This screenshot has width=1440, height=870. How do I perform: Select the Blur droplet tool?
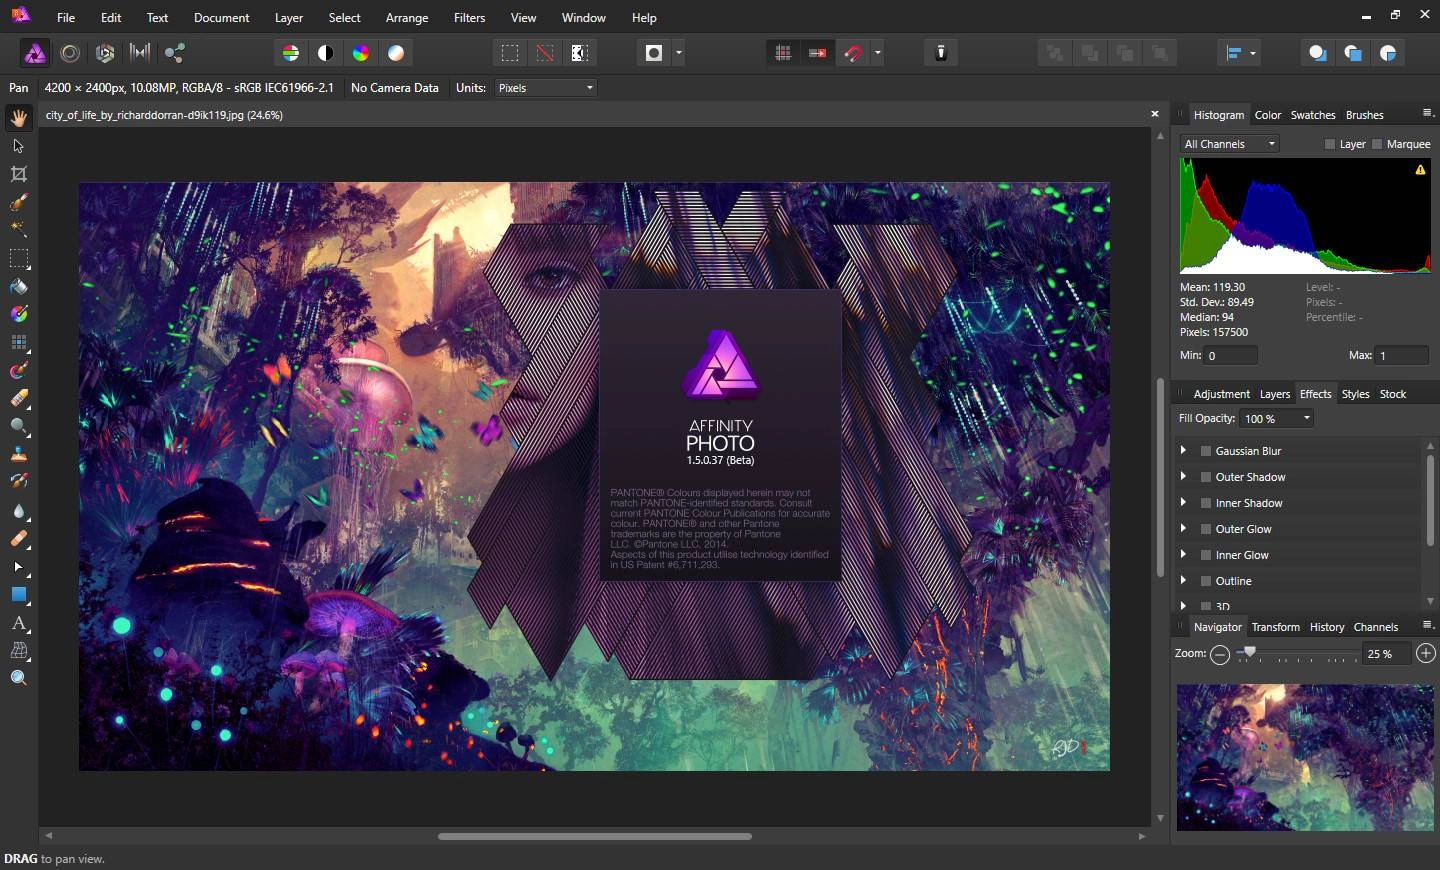[19, 511]
